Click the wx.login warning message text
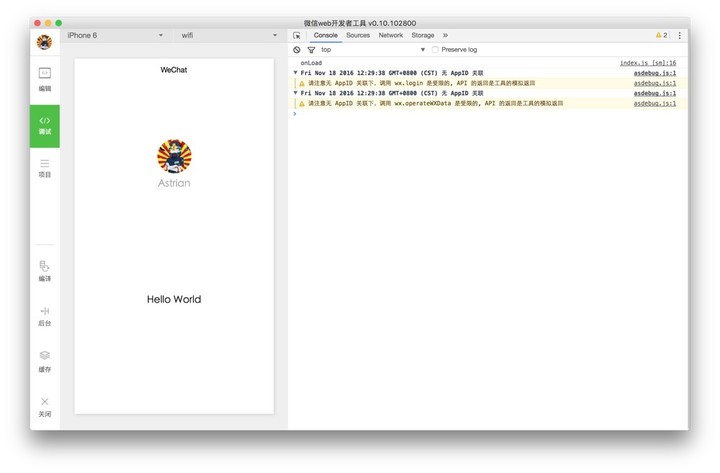This screenshot has height=473, width=720. pyautogui.click(x=421, y=83)
